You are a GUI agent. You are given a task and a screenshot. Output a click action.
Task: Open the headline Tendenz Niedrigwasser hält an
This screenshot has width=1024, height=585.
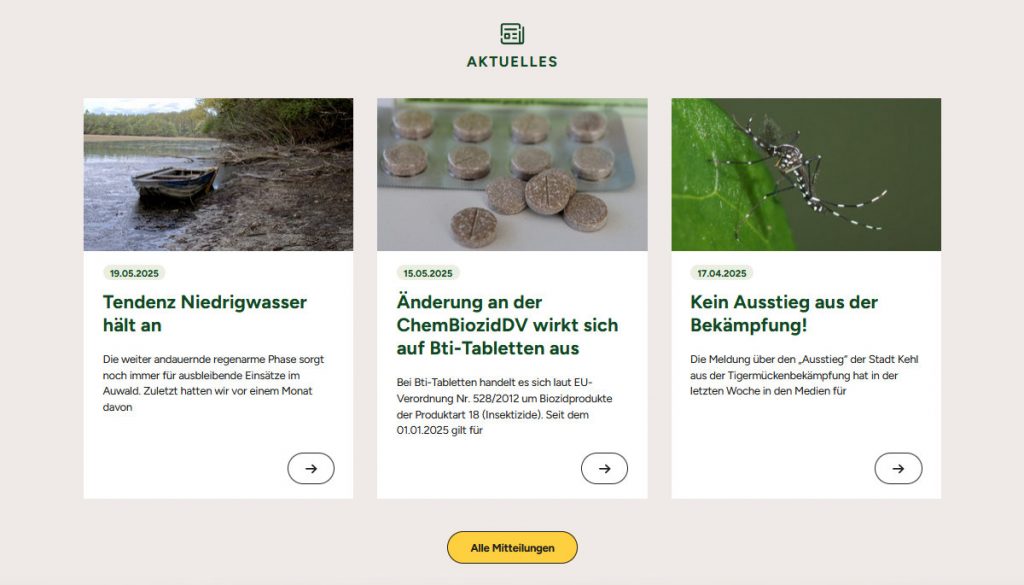(x=204, y=313)
